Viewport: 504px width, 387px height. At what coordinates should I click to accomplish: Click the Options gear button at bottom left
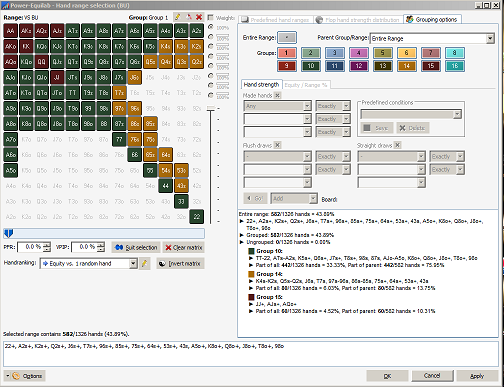(x=24, y=376)
